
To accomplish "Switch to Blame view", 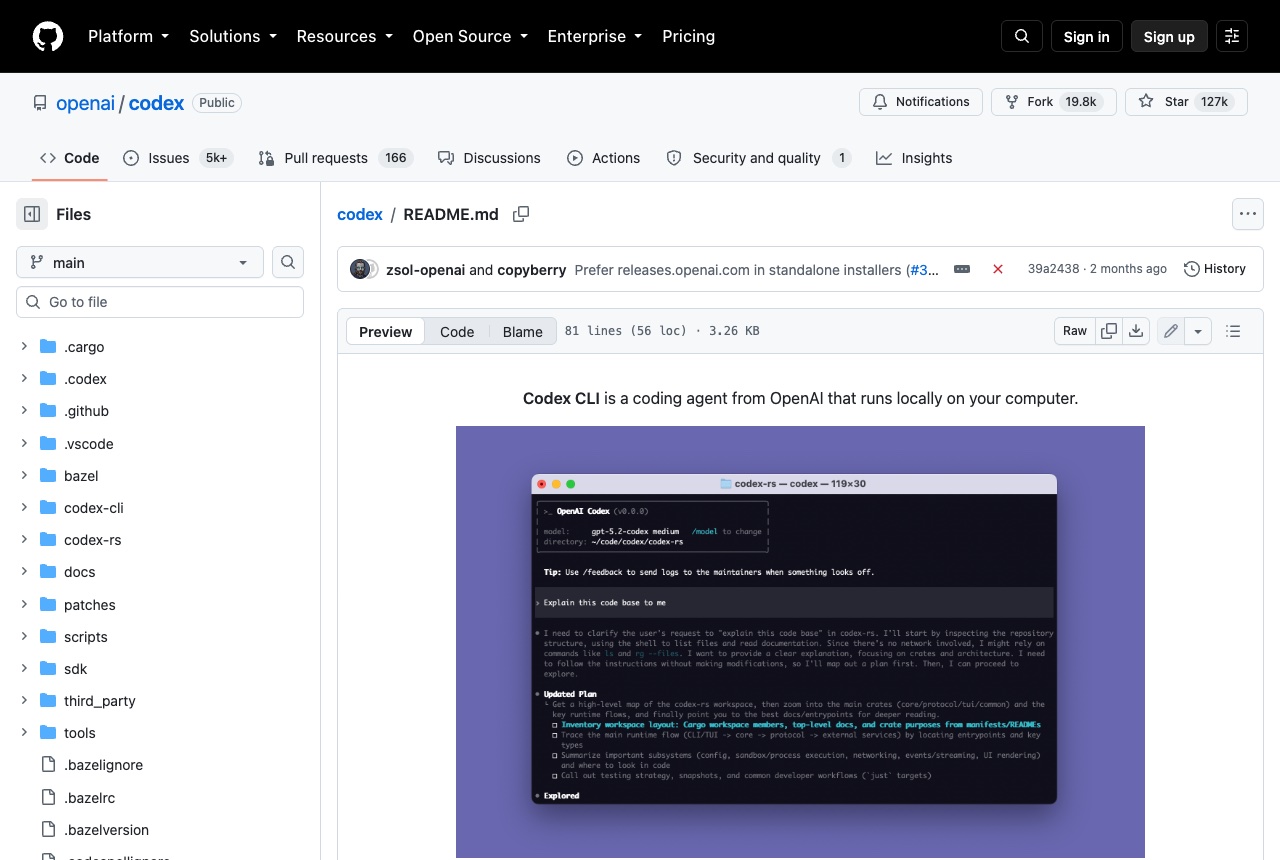I will coord(522,332).
